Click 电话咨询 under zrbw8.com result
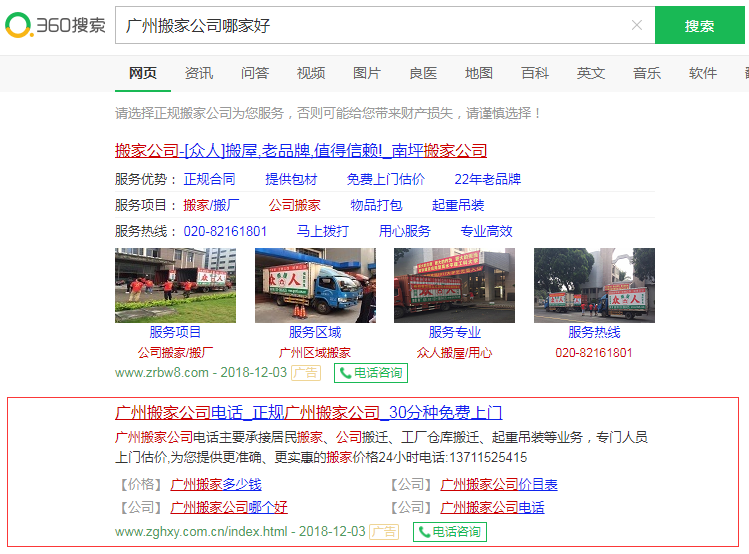 [x=370, y=373]
